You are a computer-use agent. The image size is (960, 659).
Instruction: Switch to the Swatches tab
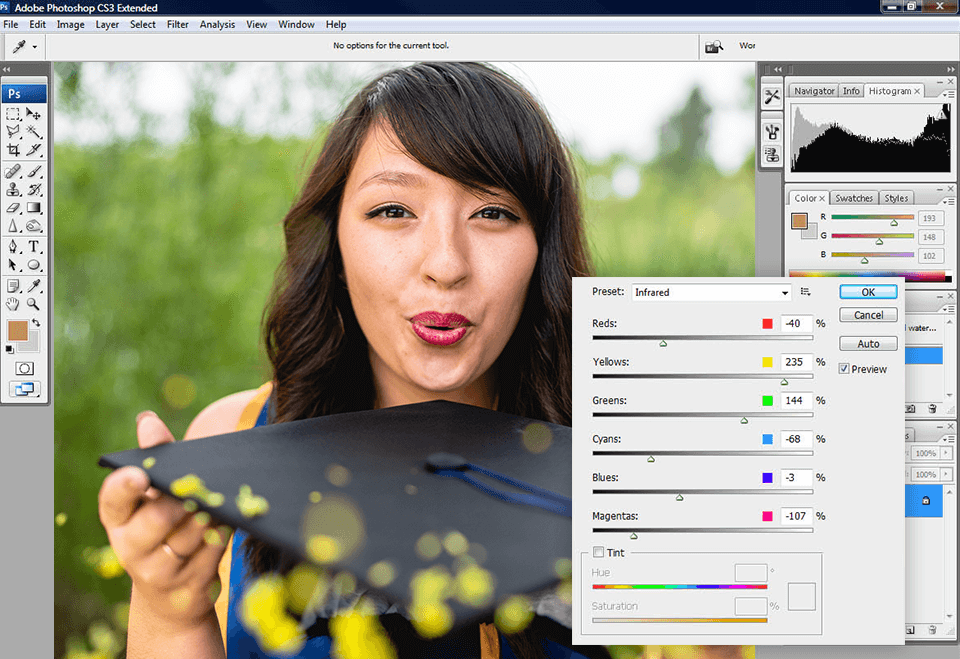click(853, 197)
